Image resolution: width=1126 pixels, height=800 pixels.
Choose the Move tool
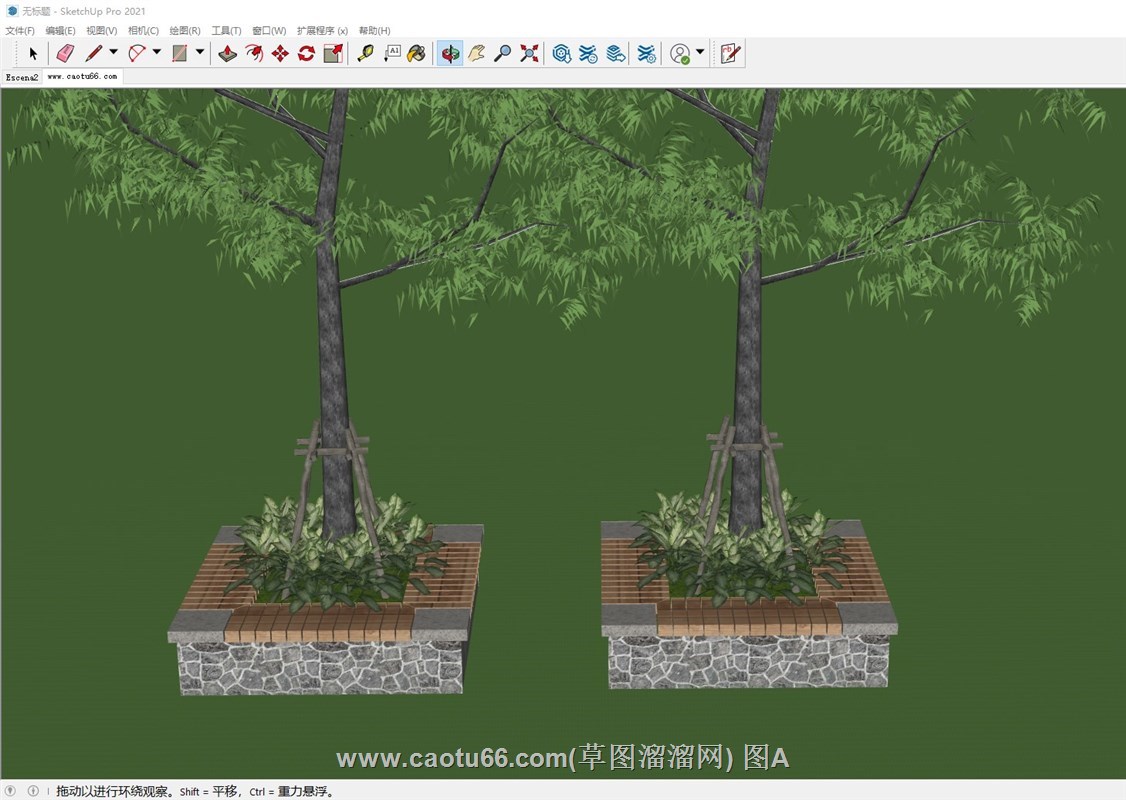click(x=280, y=54)
